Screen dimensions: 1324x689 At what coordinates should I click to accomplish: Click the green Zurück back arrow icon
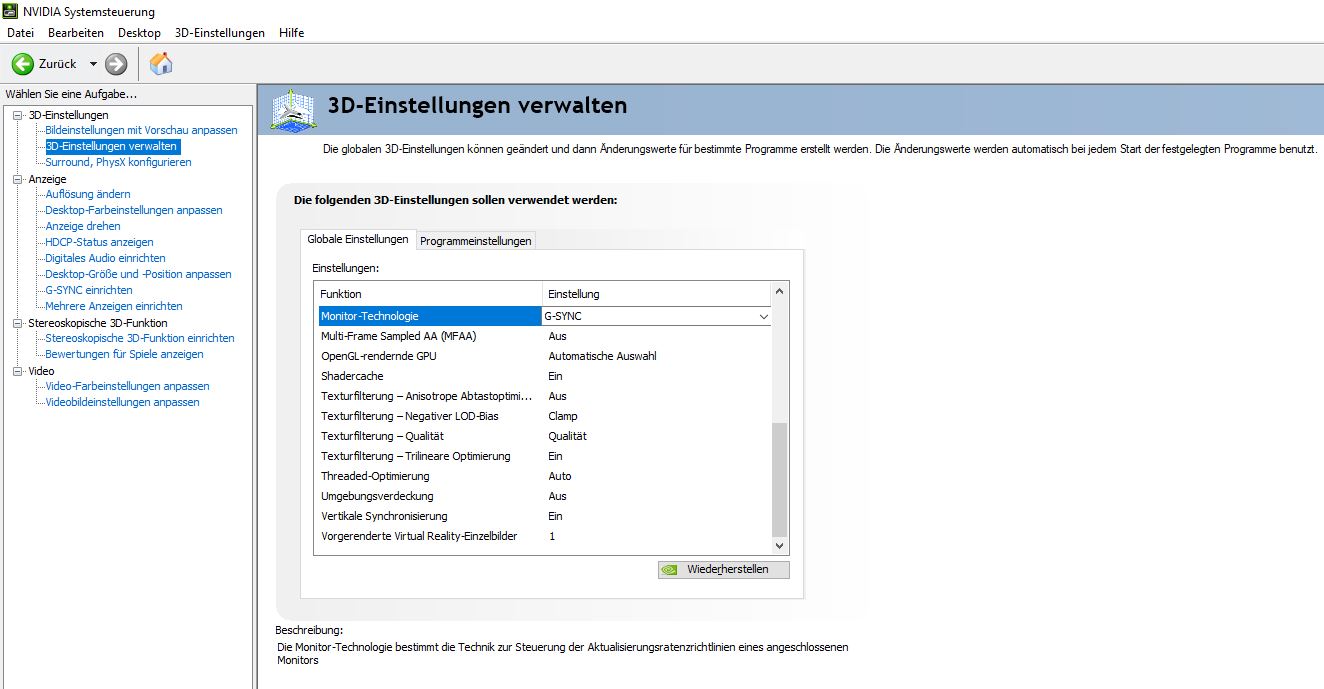click(22, 64)
